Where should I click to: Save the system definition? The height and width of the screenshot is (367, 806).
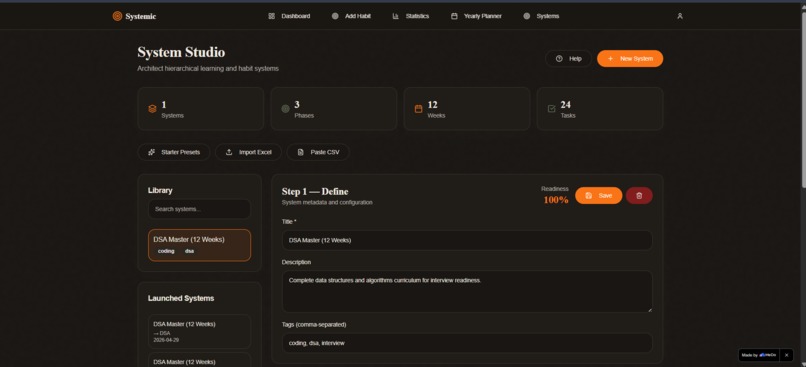tap(598, 195)
